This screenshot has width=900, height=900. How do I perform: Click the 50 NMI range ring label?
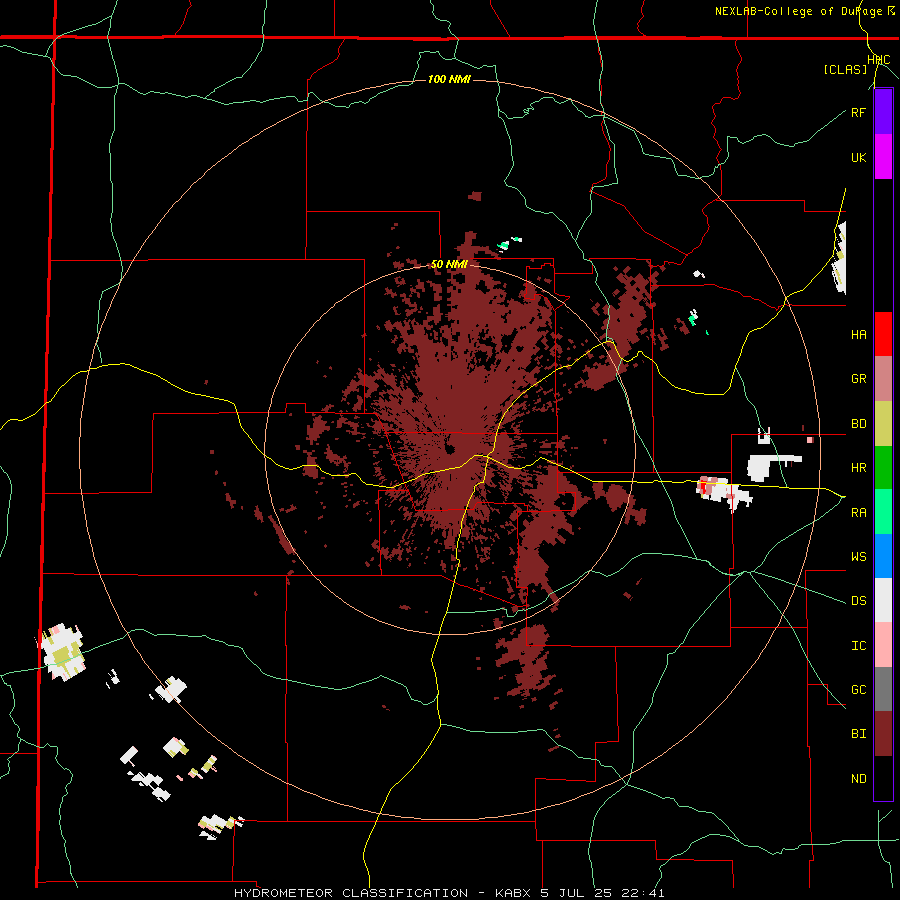449,264
